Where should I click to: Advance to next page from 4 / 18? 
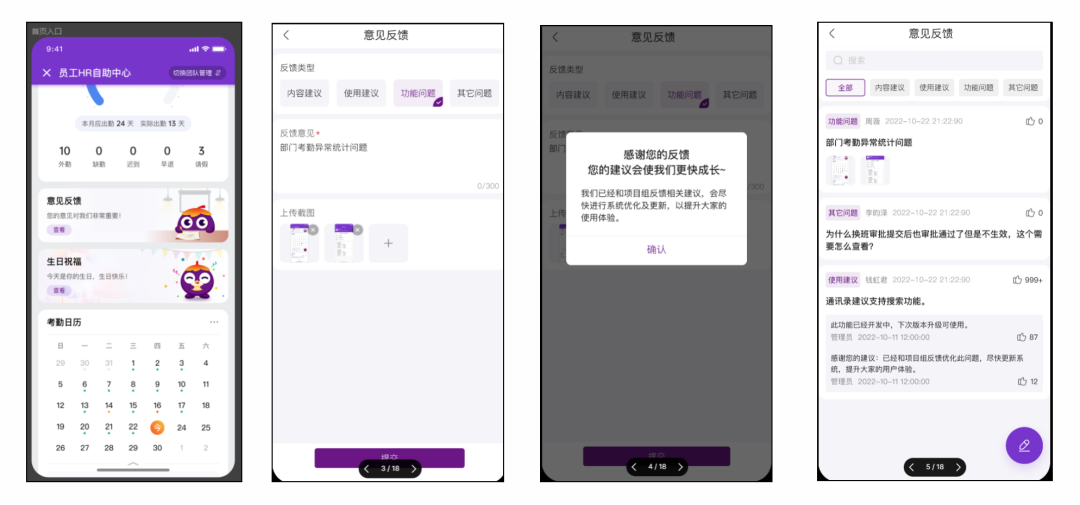click(680, 467)
